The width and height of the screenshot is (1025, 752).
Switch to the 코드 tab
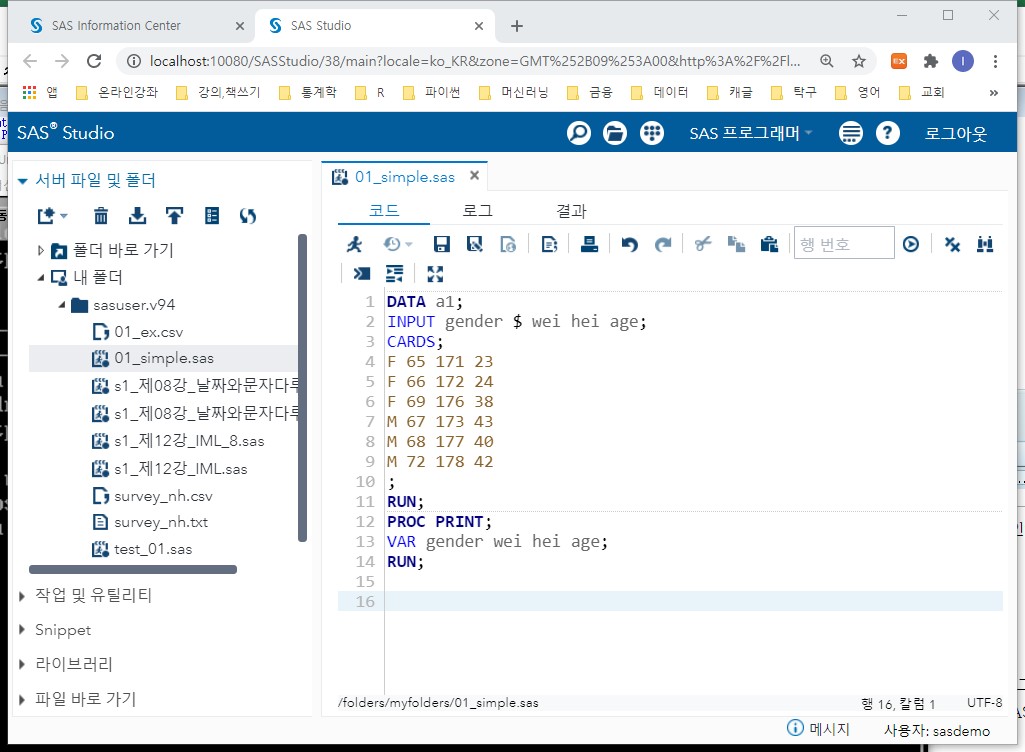point(384,211)
